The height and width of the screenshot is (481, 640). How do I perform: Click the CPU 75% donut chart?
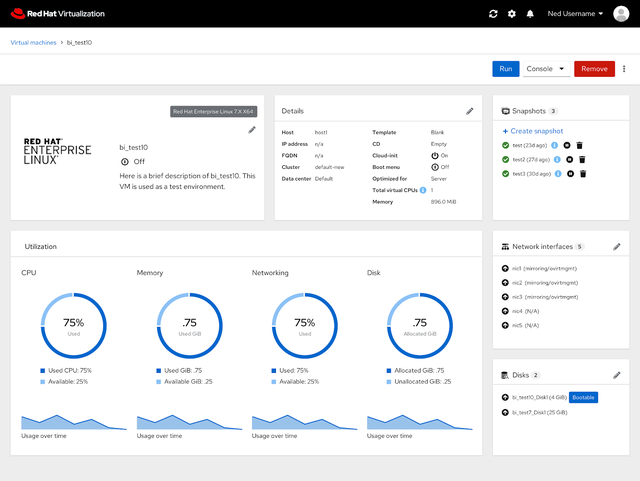point(74,325)
